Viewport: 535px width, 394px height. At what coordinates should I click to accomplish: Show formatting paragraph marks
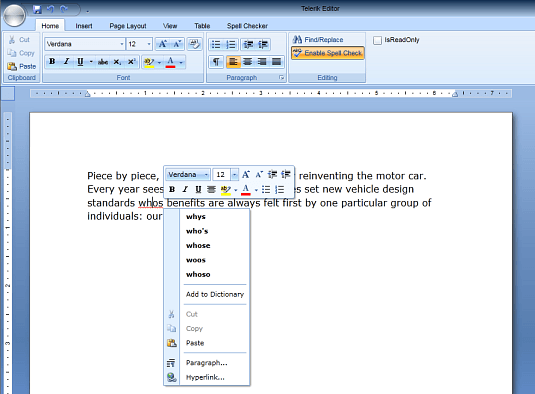point(216,62)
